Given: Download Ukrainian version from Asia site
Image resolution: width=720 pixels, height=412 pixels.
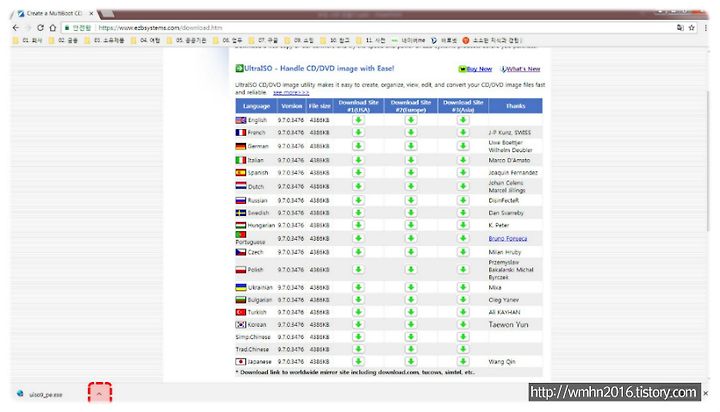Looking at the screenshot, I should coord(463,287).
